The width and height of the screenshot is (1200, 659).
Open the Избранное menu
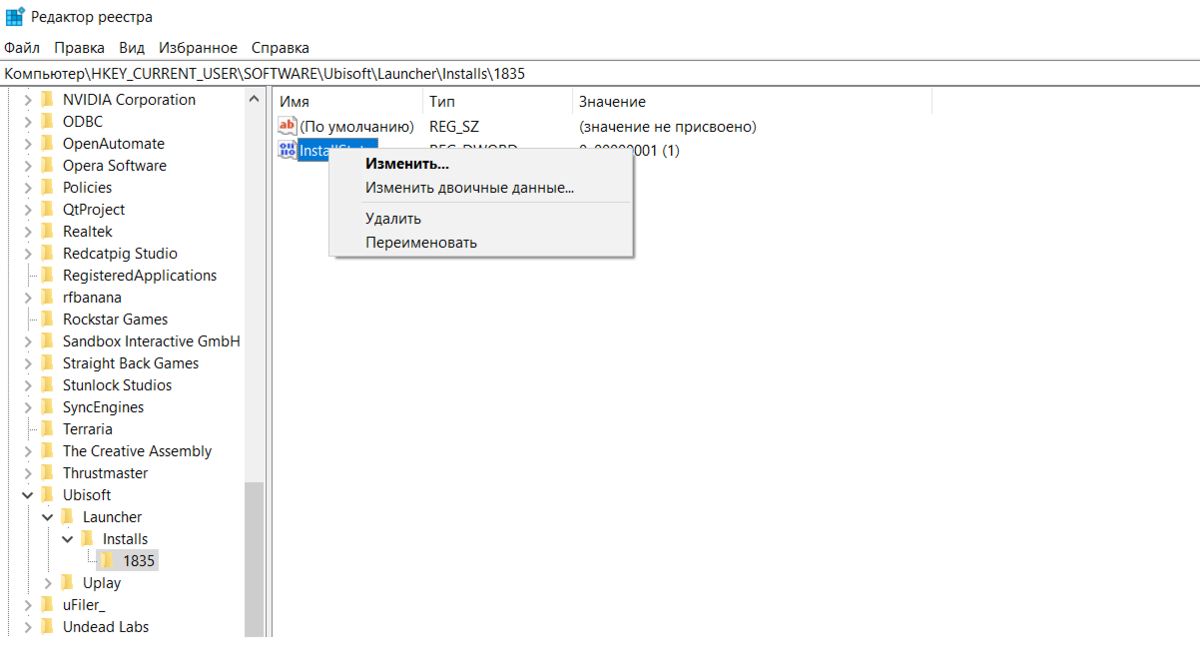pos(198,47)
